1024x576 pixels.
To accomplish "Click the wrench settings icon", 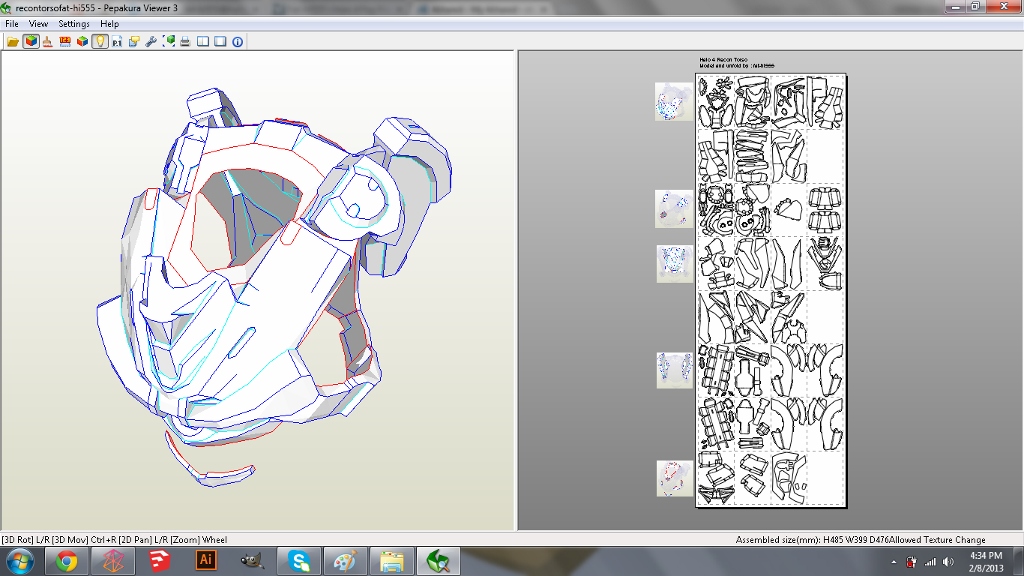I will [151, 42].
